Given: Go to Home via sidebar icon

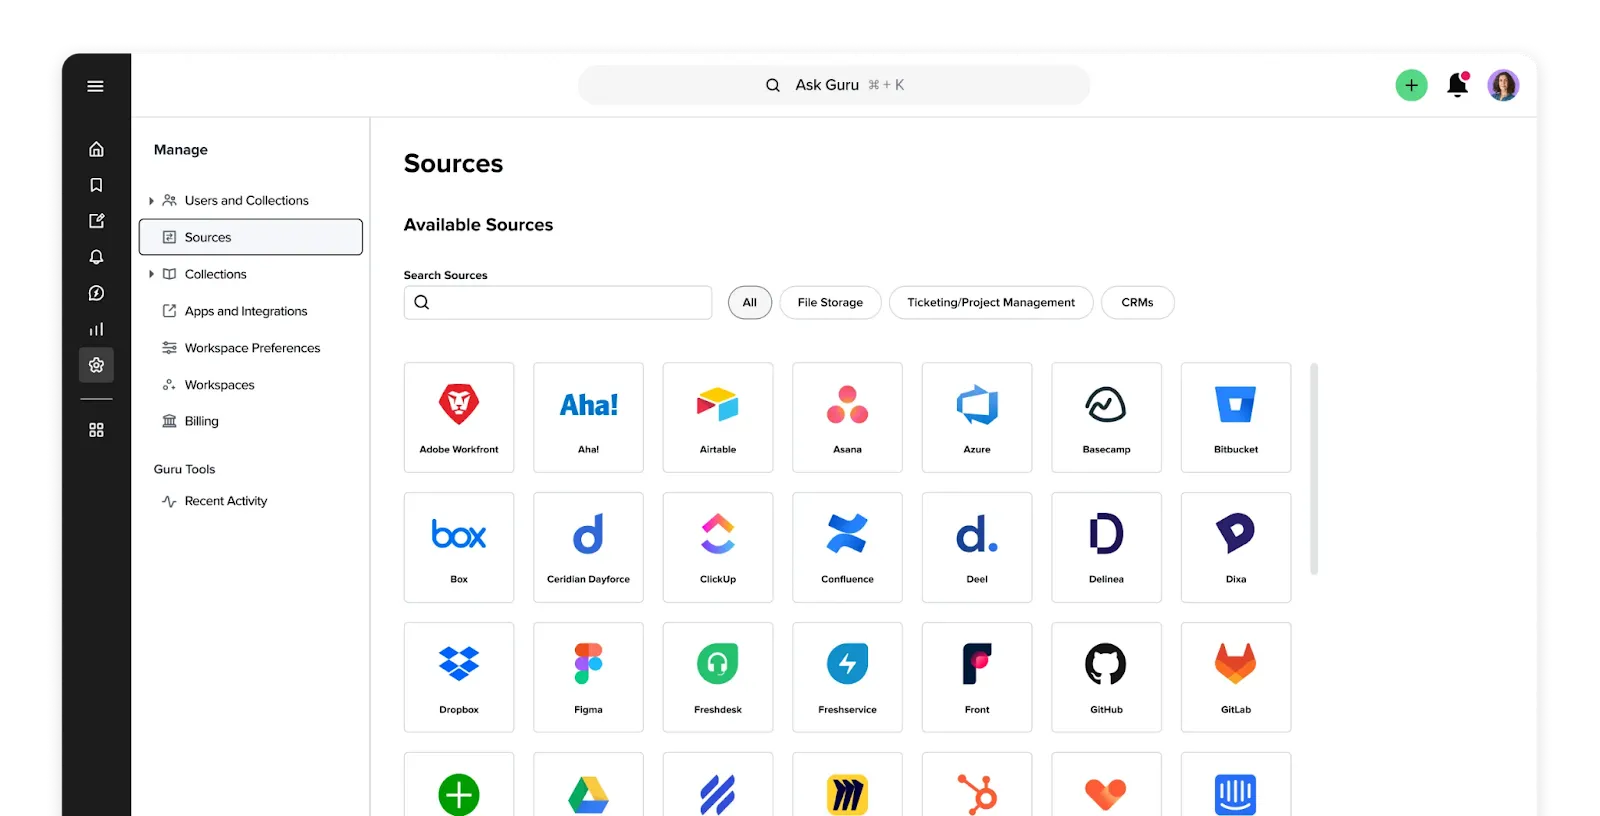Looking at the screenshot, I should (x=96, y=149).
